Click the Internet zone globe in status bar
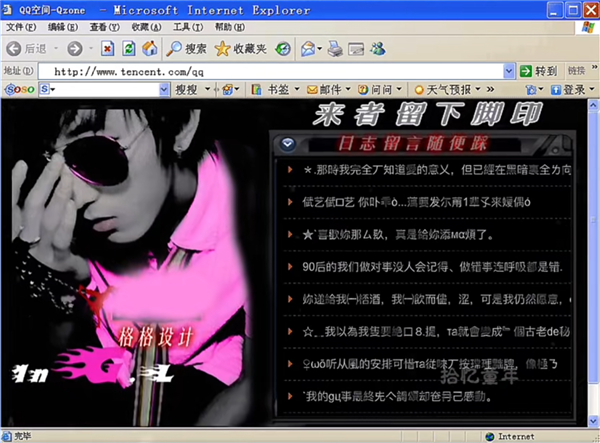 [x=489, y=436]
